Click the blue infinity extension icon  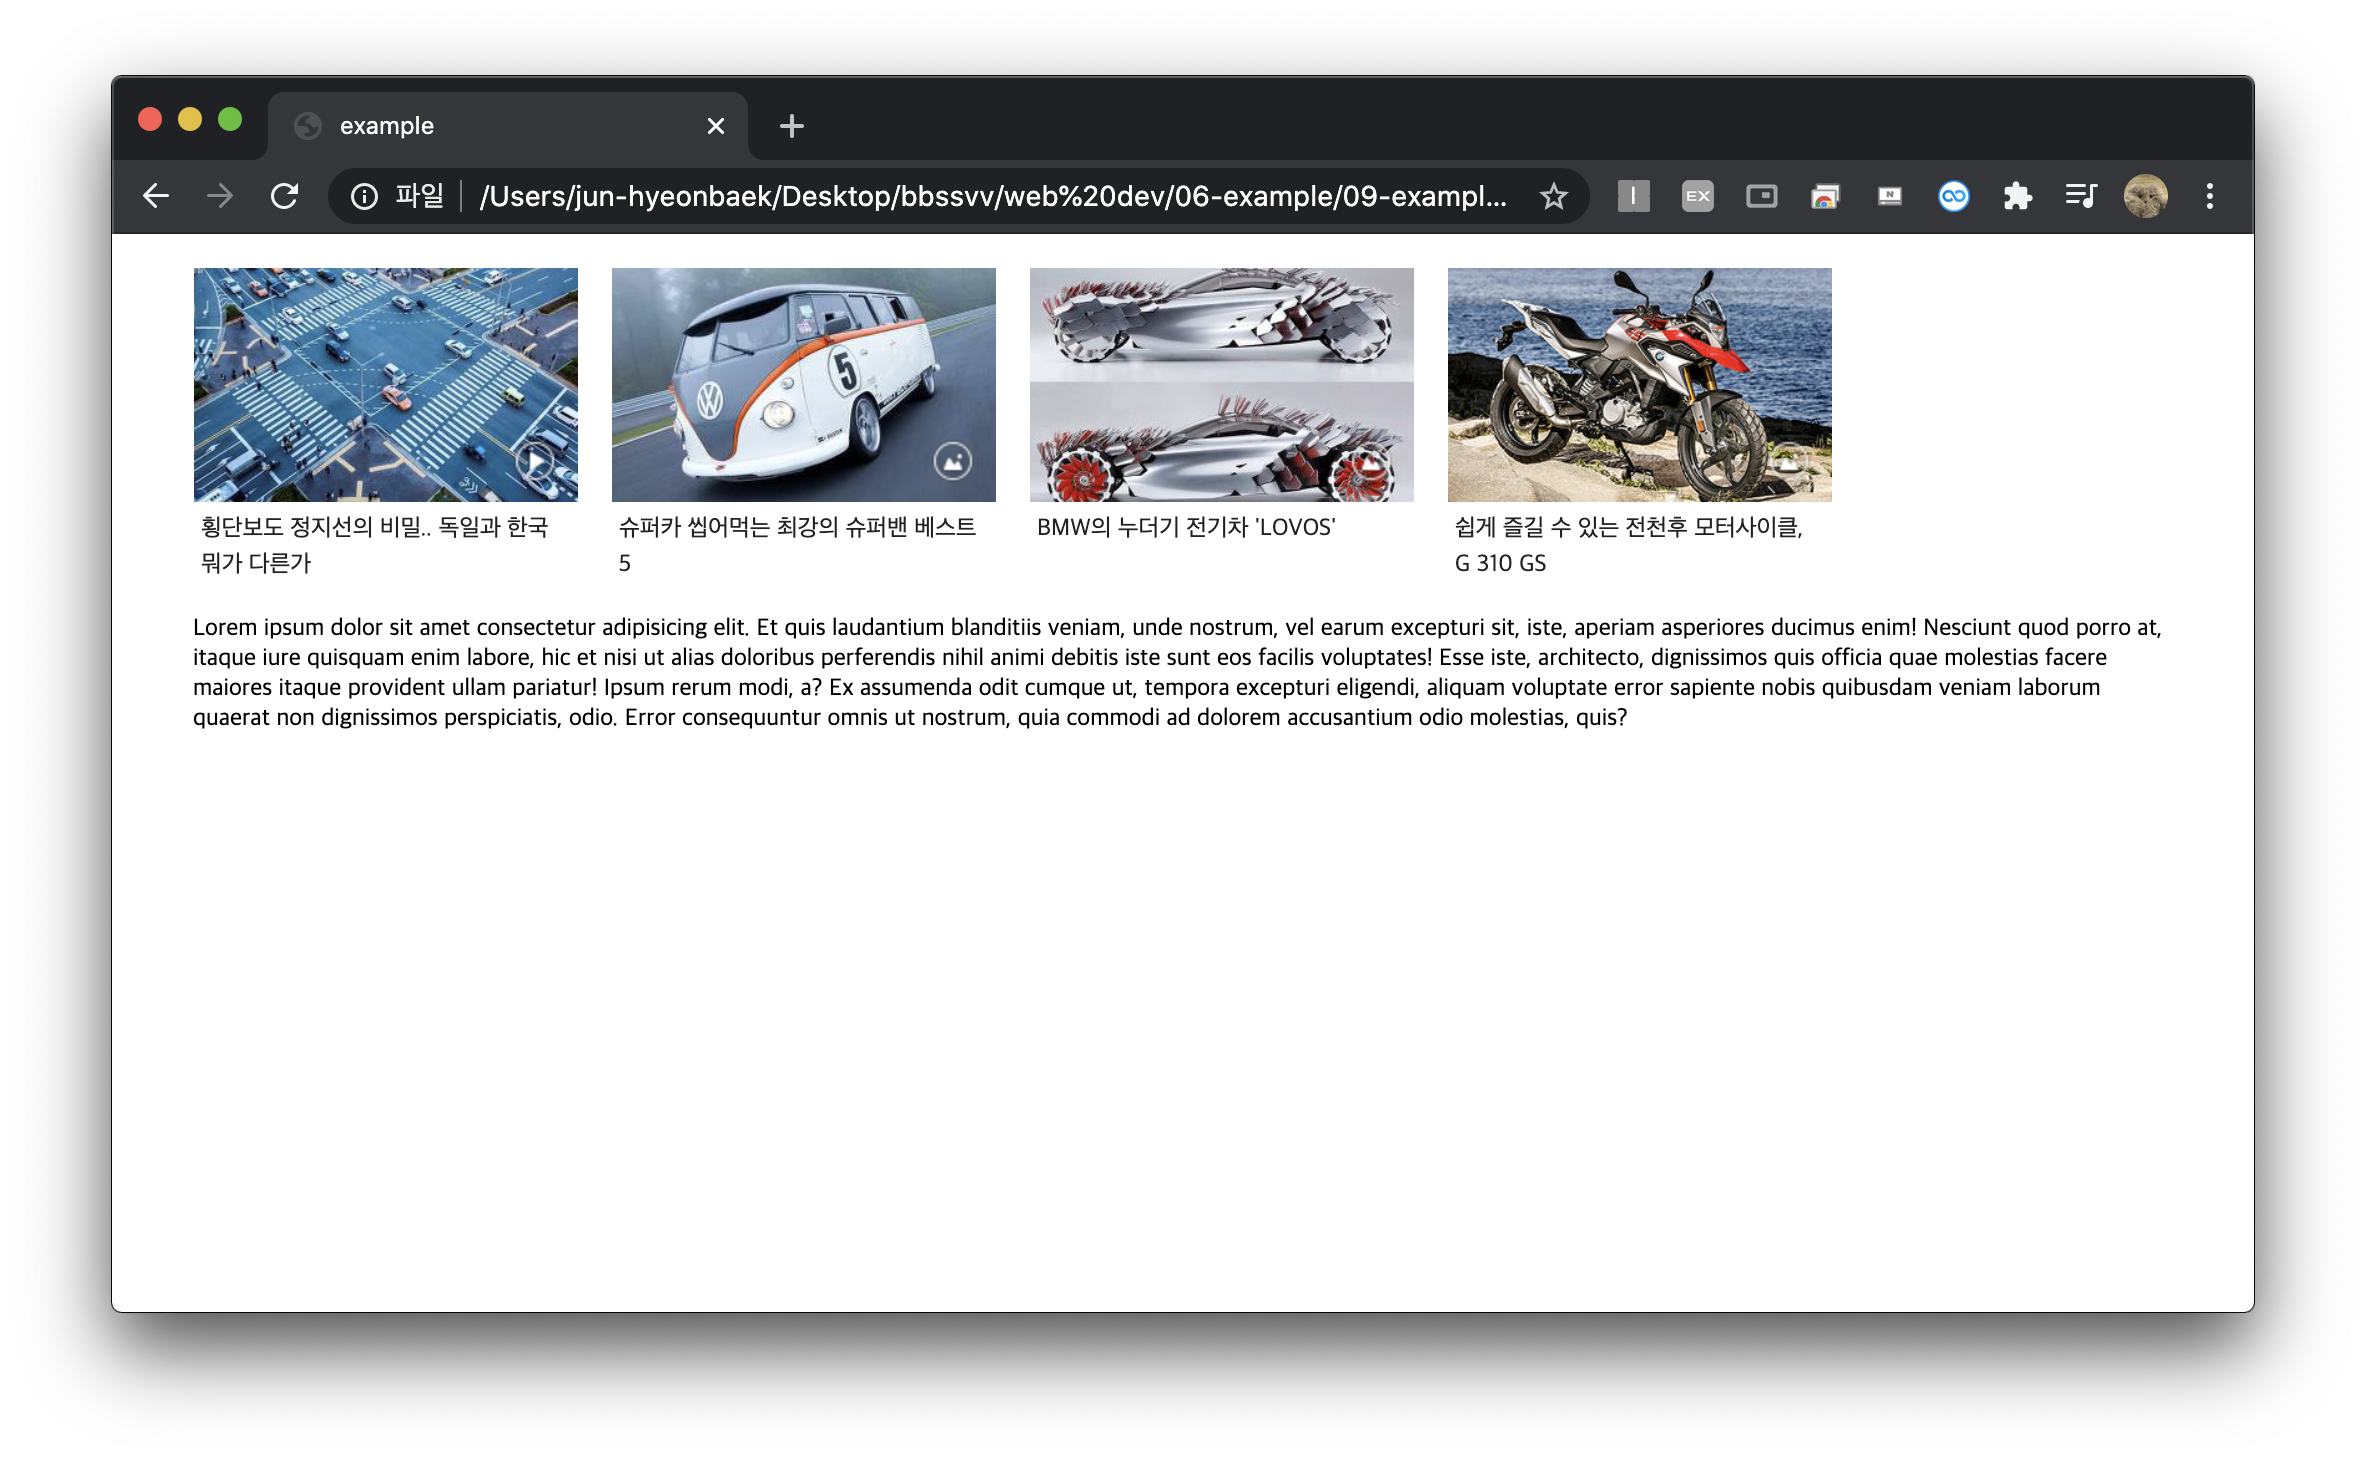[x=1953, y=196]
